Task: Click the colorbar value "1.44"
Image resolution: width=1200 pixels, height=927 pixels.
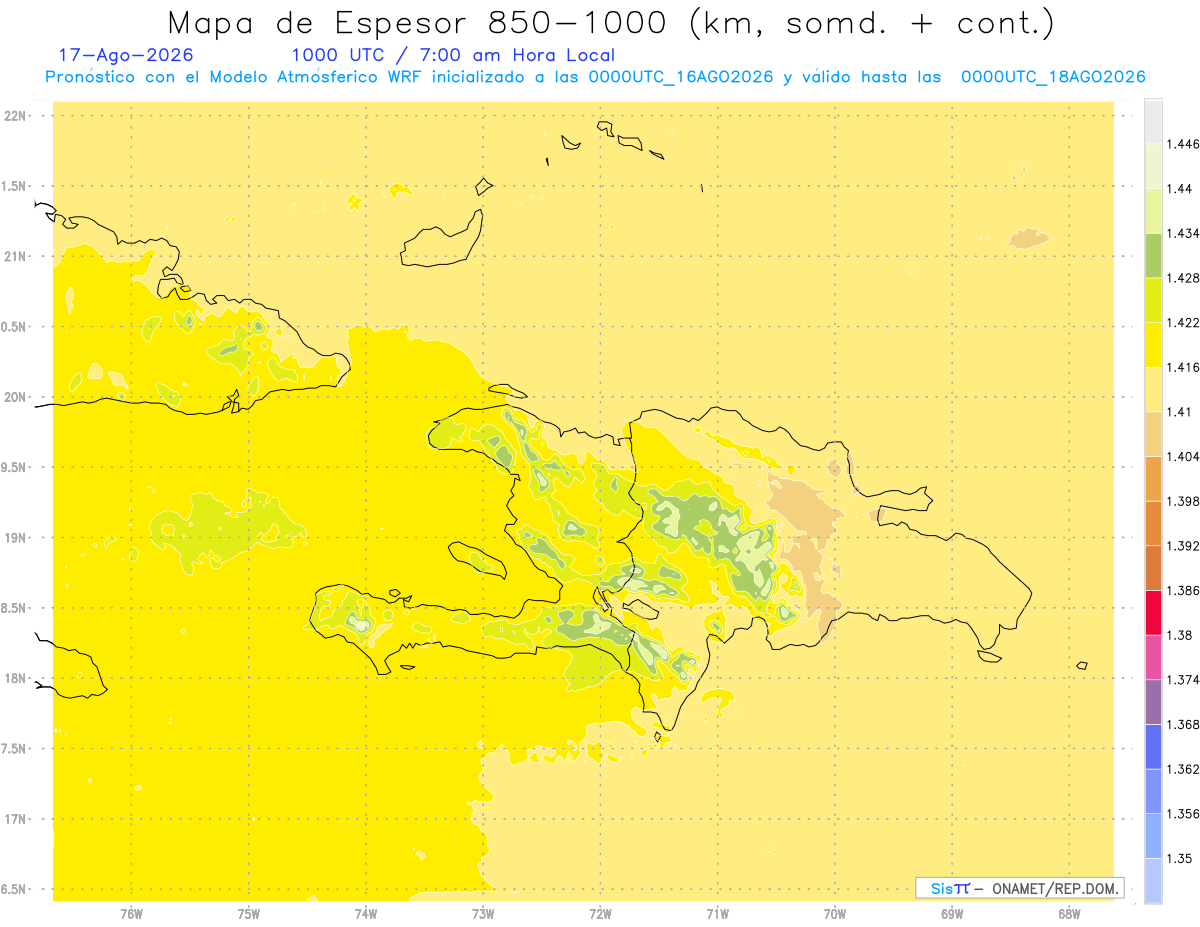Action: (x=1178, y=188)
